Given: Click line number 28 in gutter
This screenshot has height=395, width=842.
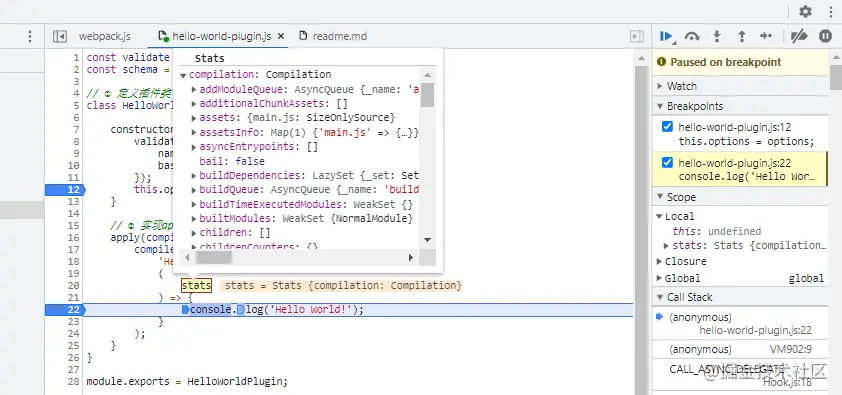Looking at the screenshot, I should coord(74,382).
